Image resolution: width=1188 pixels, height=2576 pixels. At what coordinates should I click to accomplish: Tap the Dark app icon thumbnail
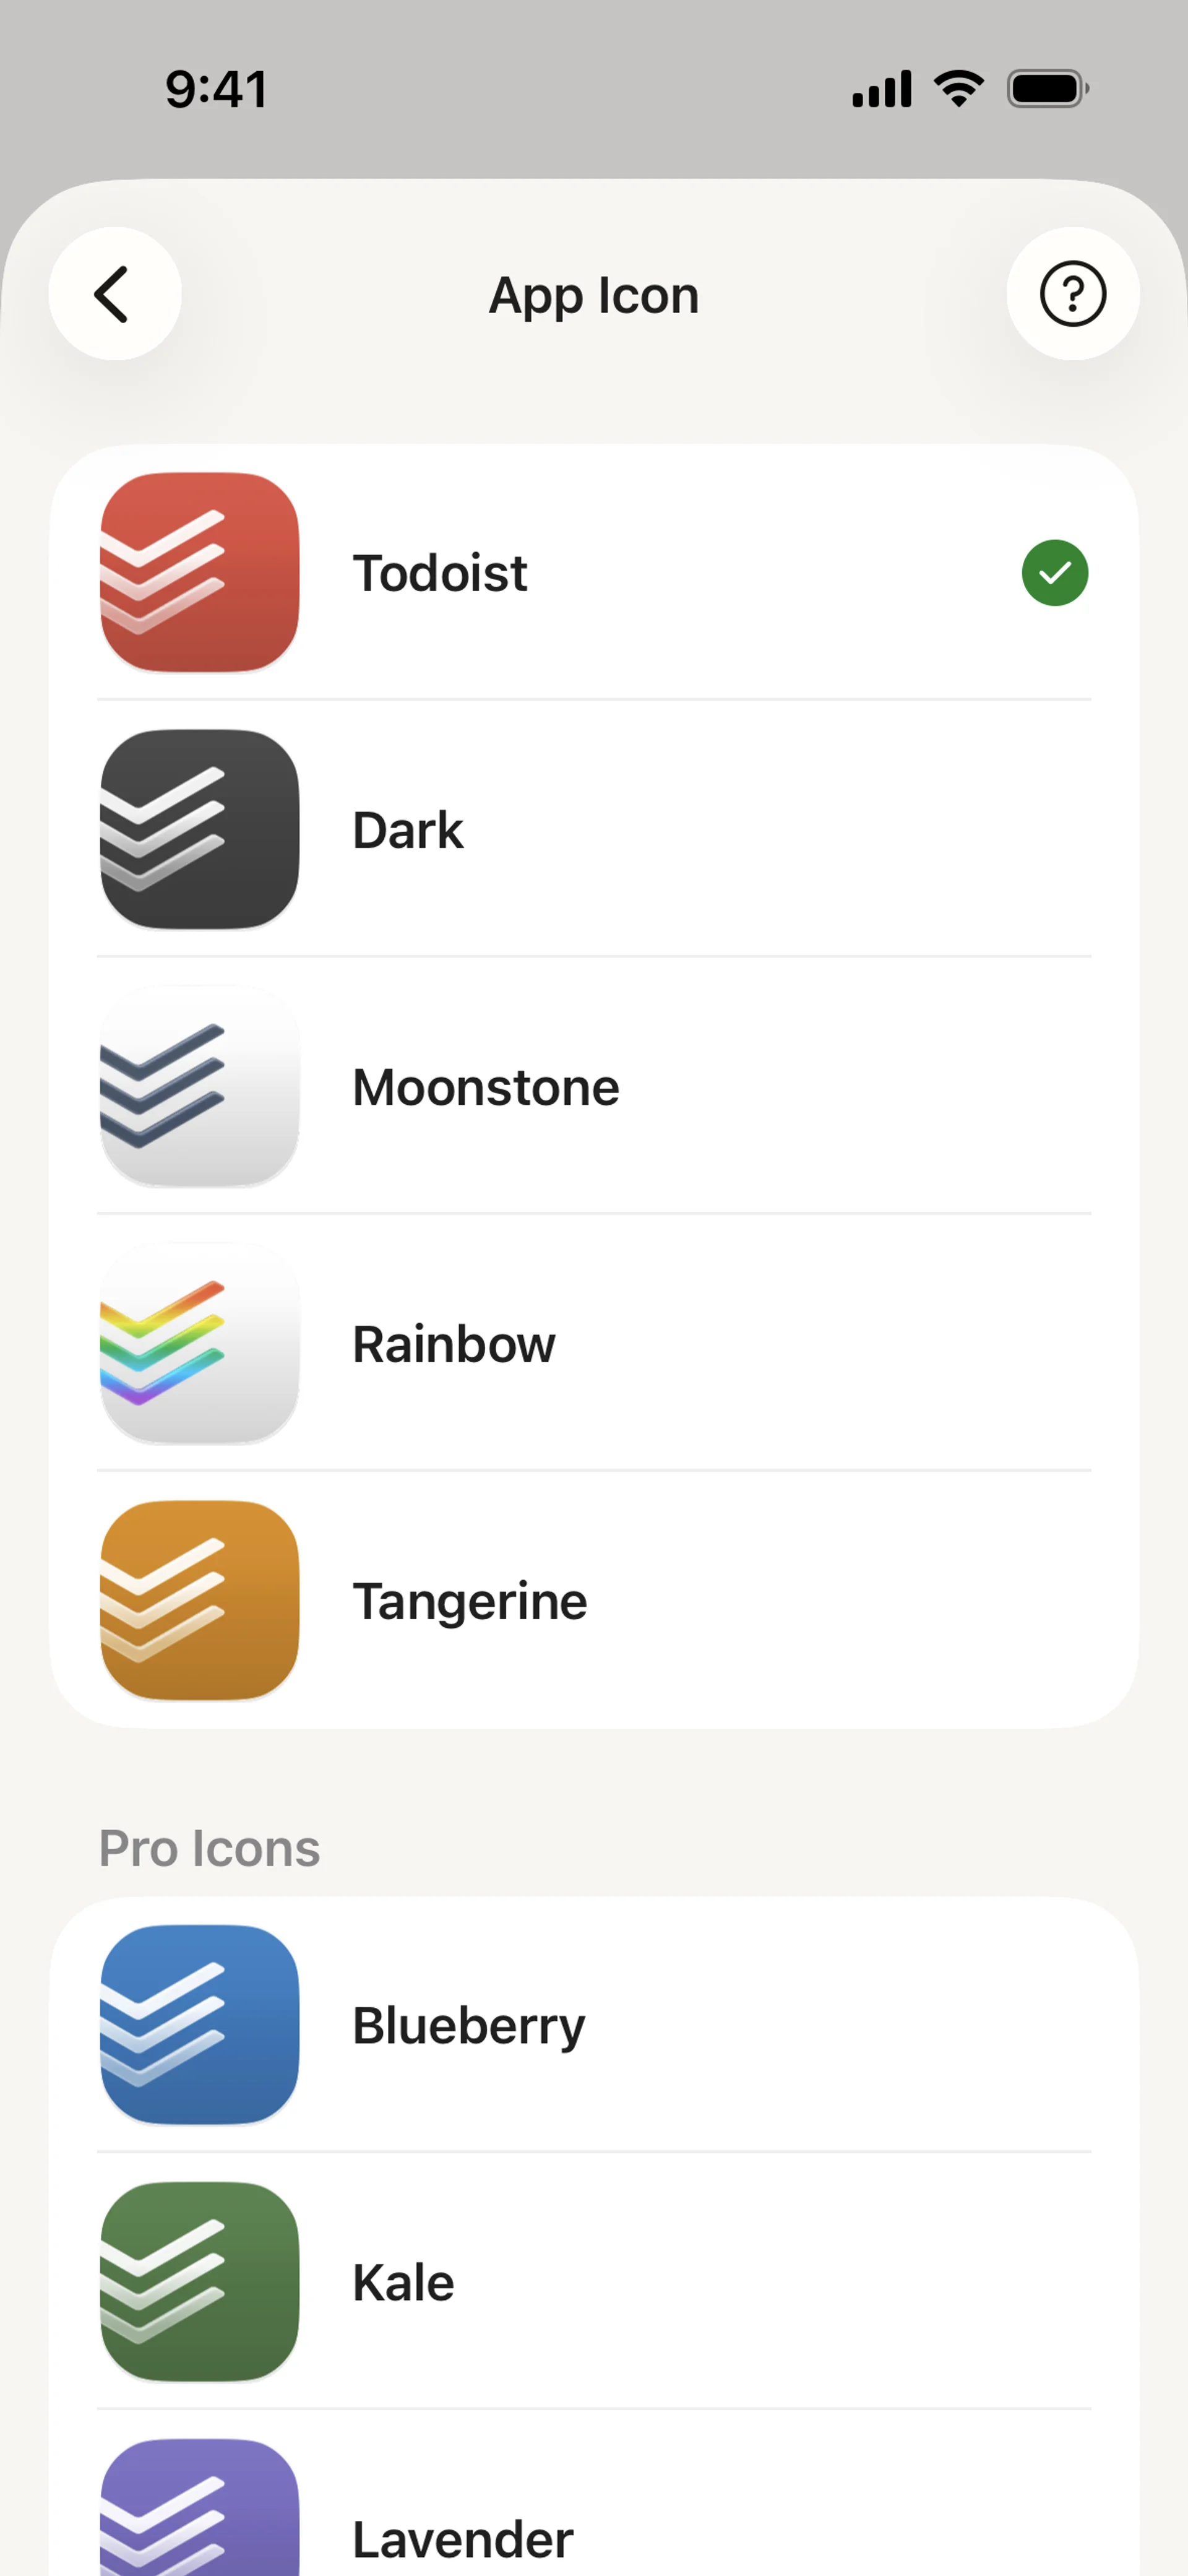[x=200, y=829]
